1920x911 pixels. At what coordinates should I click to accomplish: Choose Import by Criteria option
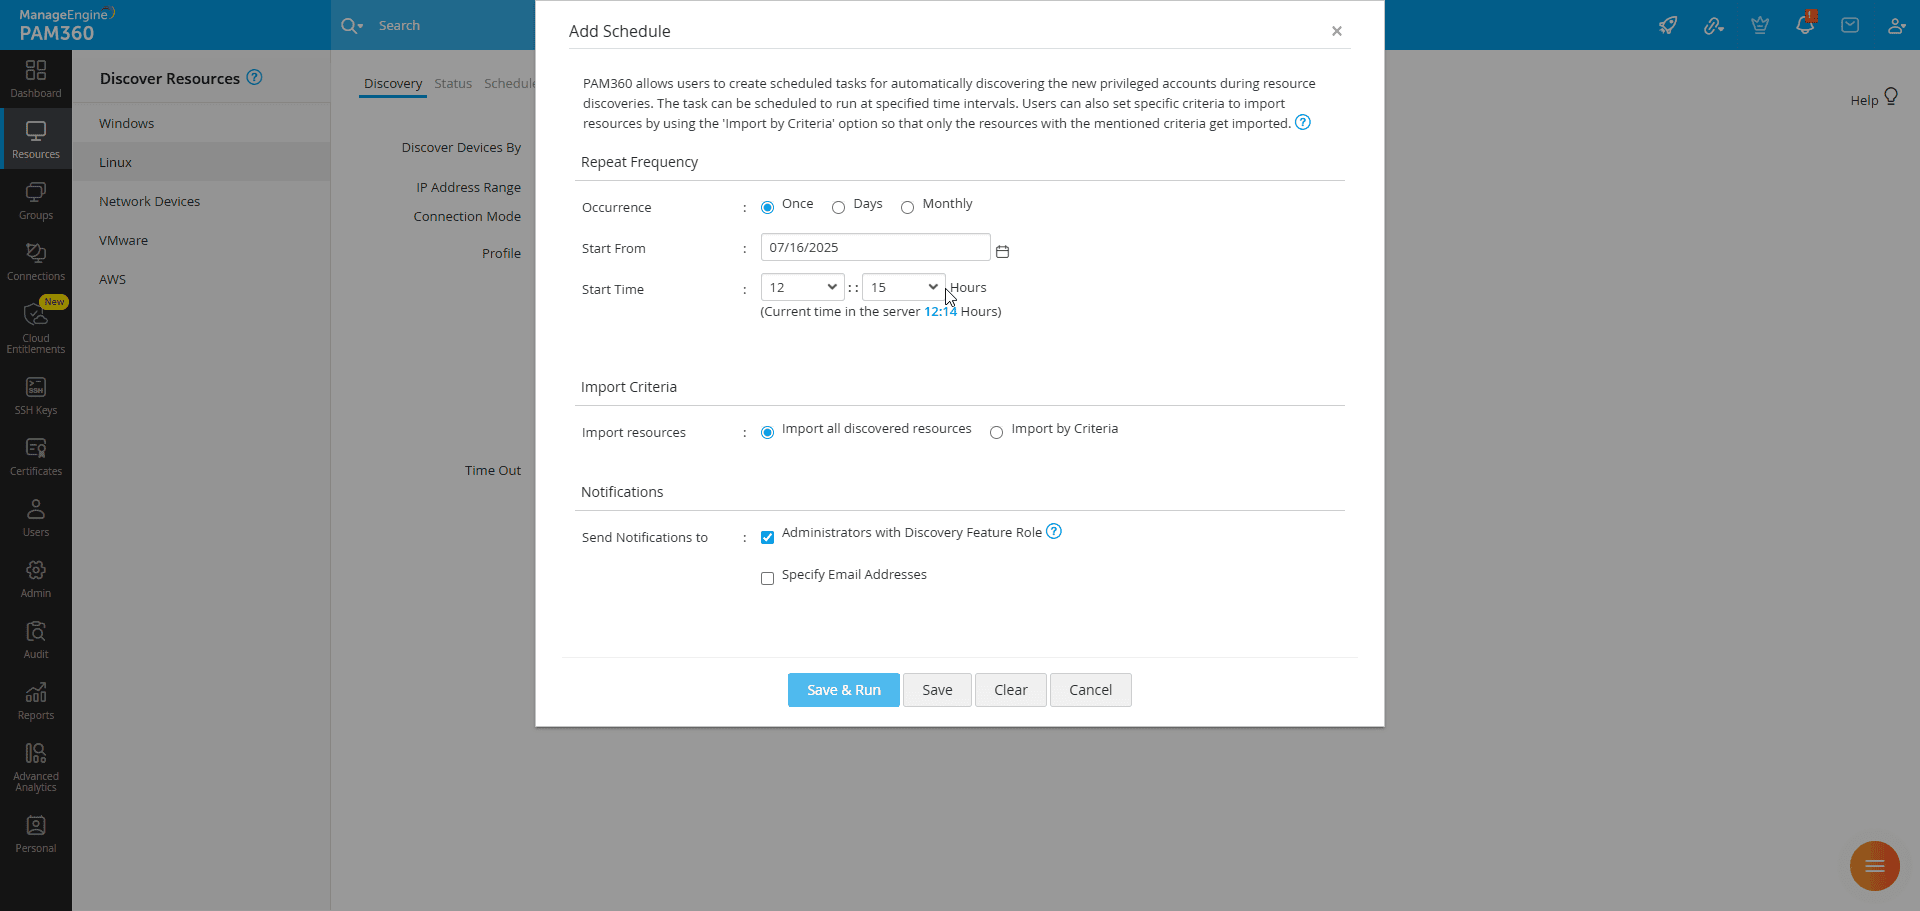point(996,433)
